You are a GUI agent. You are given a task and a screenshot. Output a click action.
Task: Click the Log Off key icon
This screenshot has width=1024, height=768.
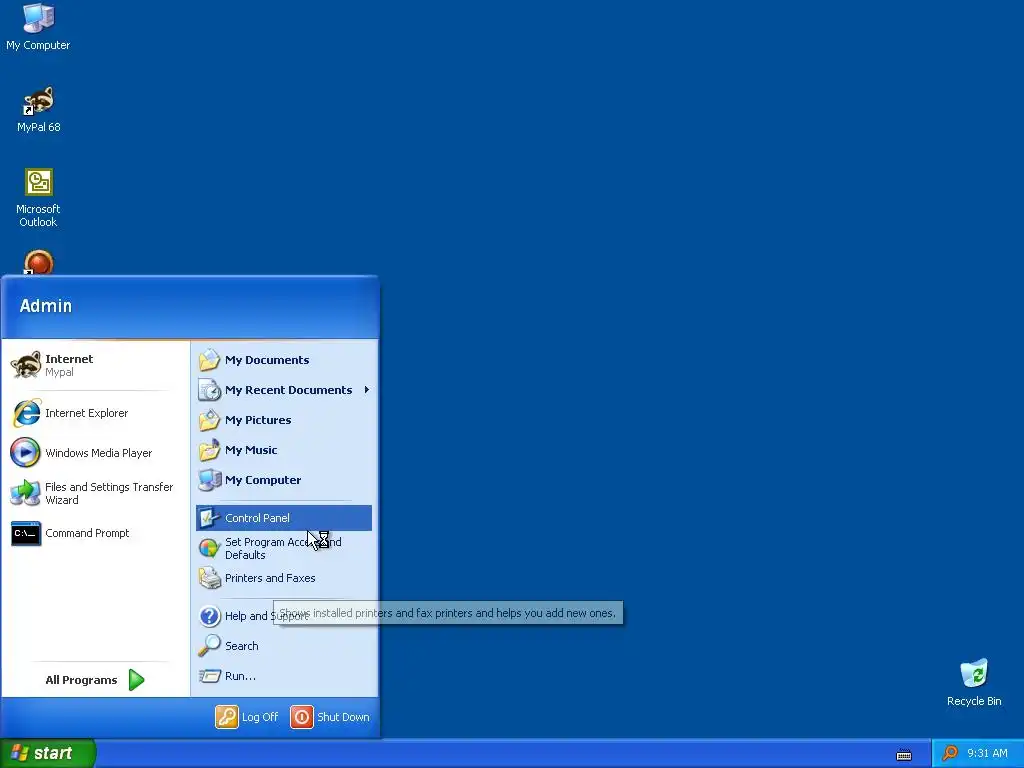(x=227, y=717)
